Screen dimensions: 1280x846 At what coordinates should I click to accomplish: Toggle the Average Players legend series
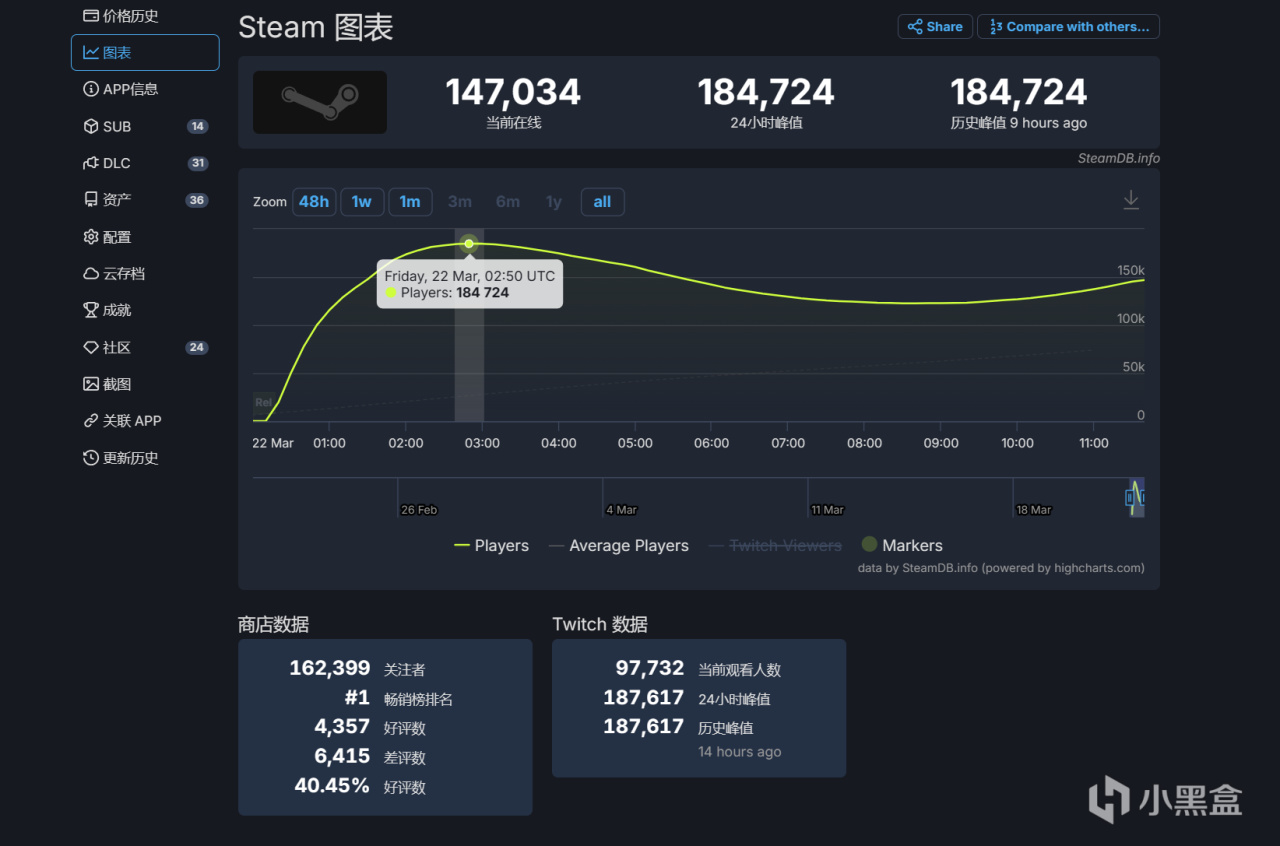(x=619, y=546)
